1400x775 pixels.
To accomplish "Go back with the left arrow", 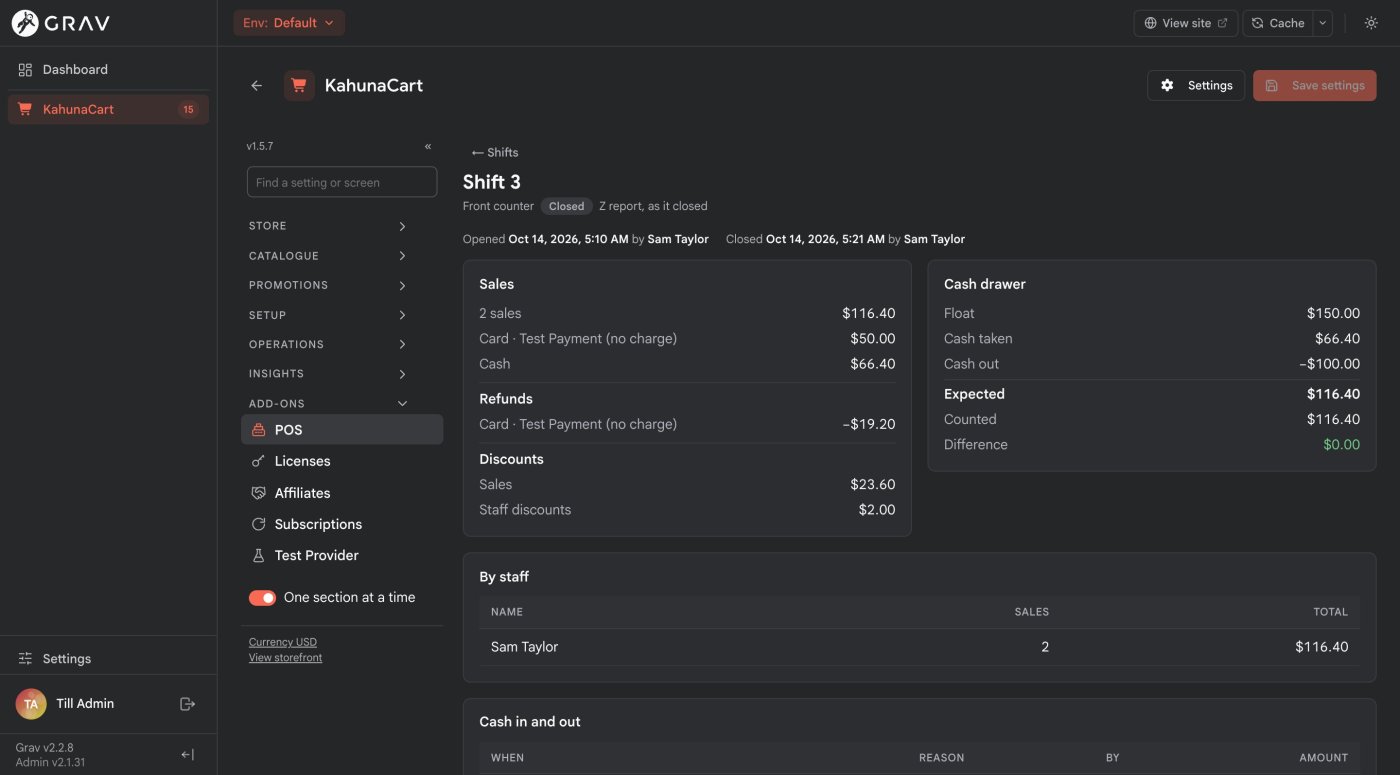I will 257,85.
